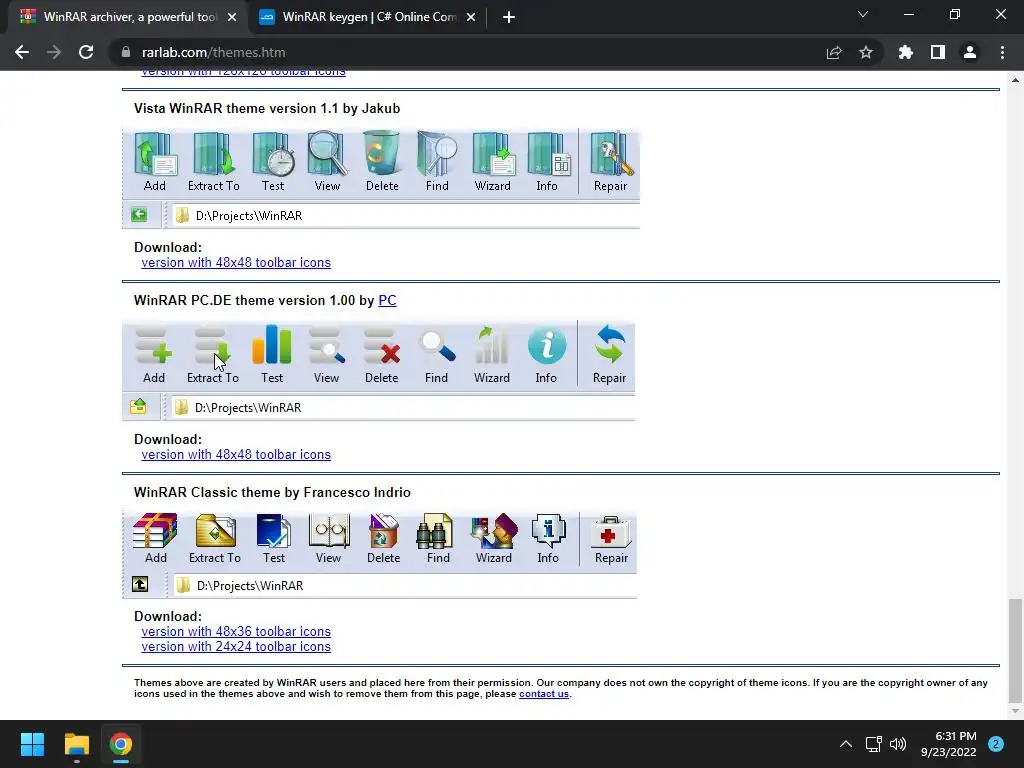Click the Vista theme Info icon
The width and height of the screenshot is (1024, 768).
(548, 154)
